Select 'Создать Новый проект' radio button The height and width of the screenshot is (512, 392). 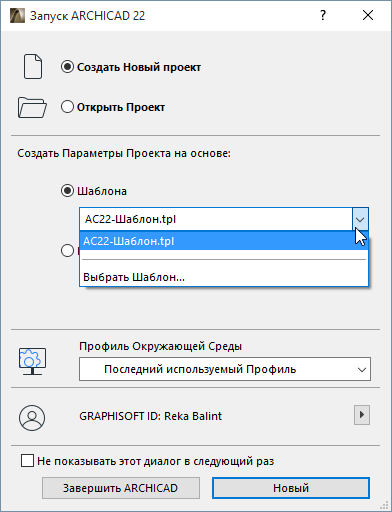click(67, 67)
